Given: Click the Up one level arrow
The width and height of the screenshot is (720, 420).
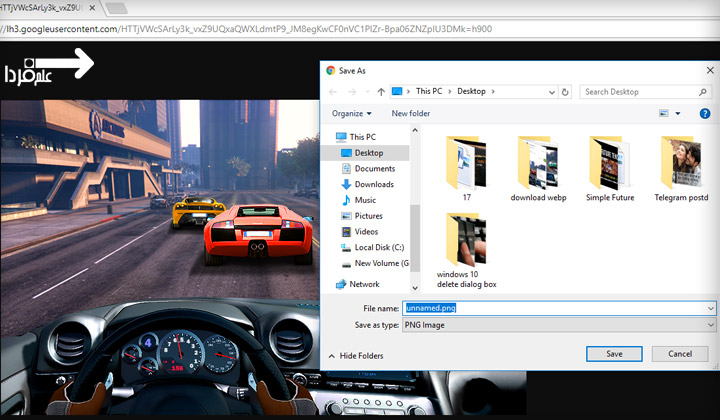Looking at the screenshot, I should coord(381,92).
